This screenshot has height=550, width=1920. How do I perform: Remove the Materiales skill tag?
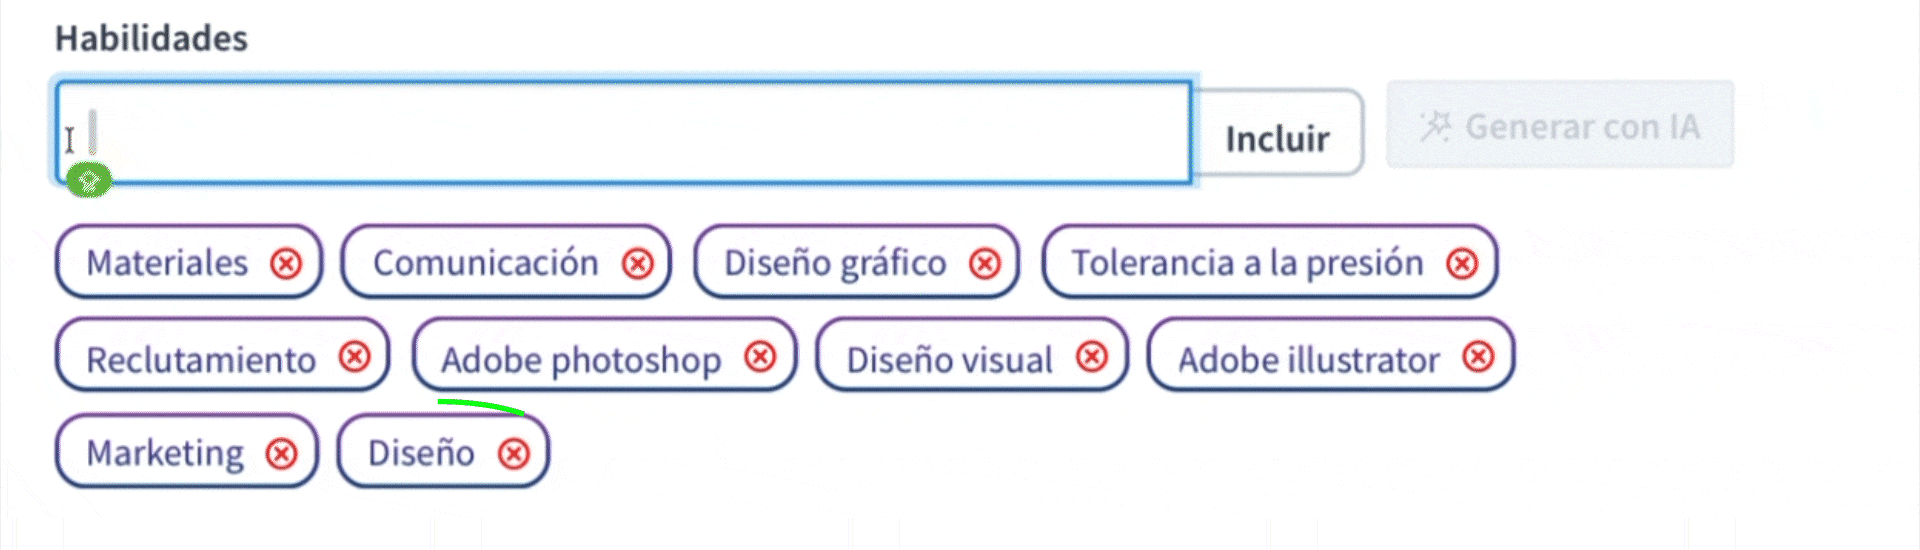point(286,263)
